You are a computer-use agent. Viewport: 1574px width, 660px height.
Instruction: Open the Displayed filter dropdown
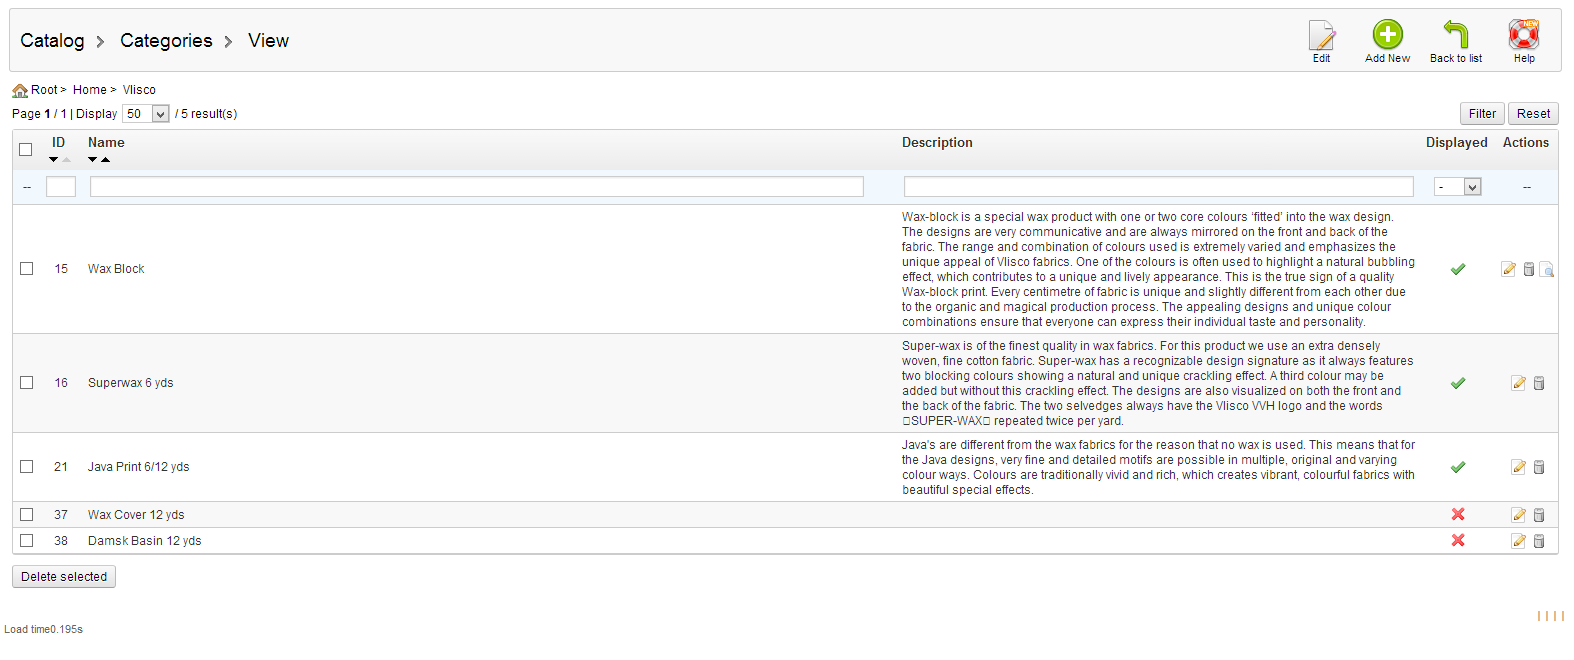pos(1457,187)
